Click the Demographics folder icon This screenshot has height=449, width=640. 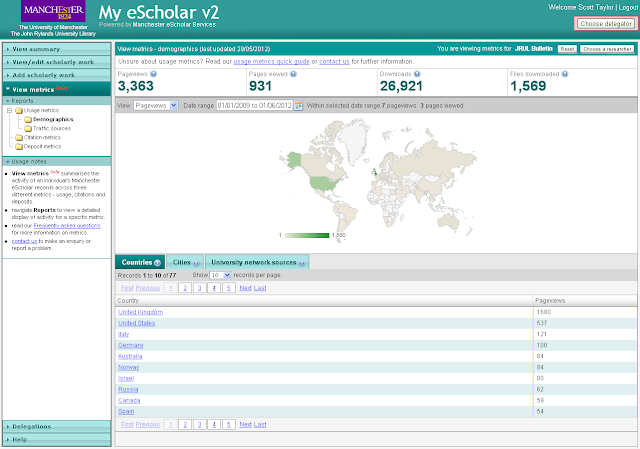click(x=28, y=120)
